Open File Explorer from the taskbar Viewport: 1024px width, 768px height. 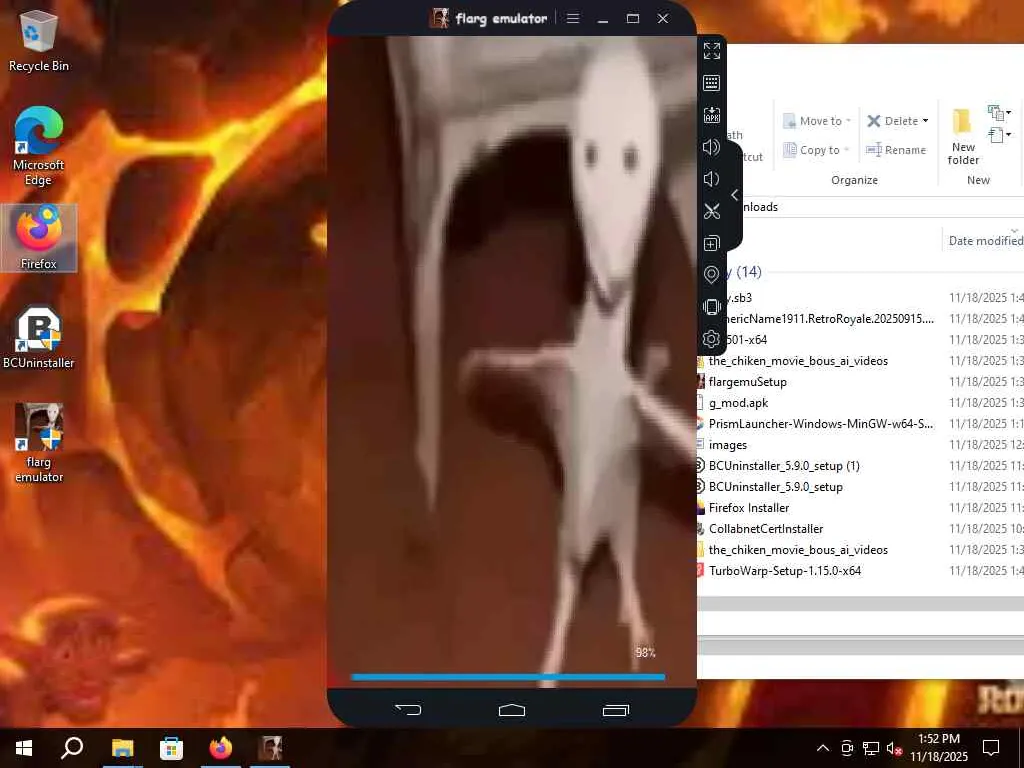point(122,748)
